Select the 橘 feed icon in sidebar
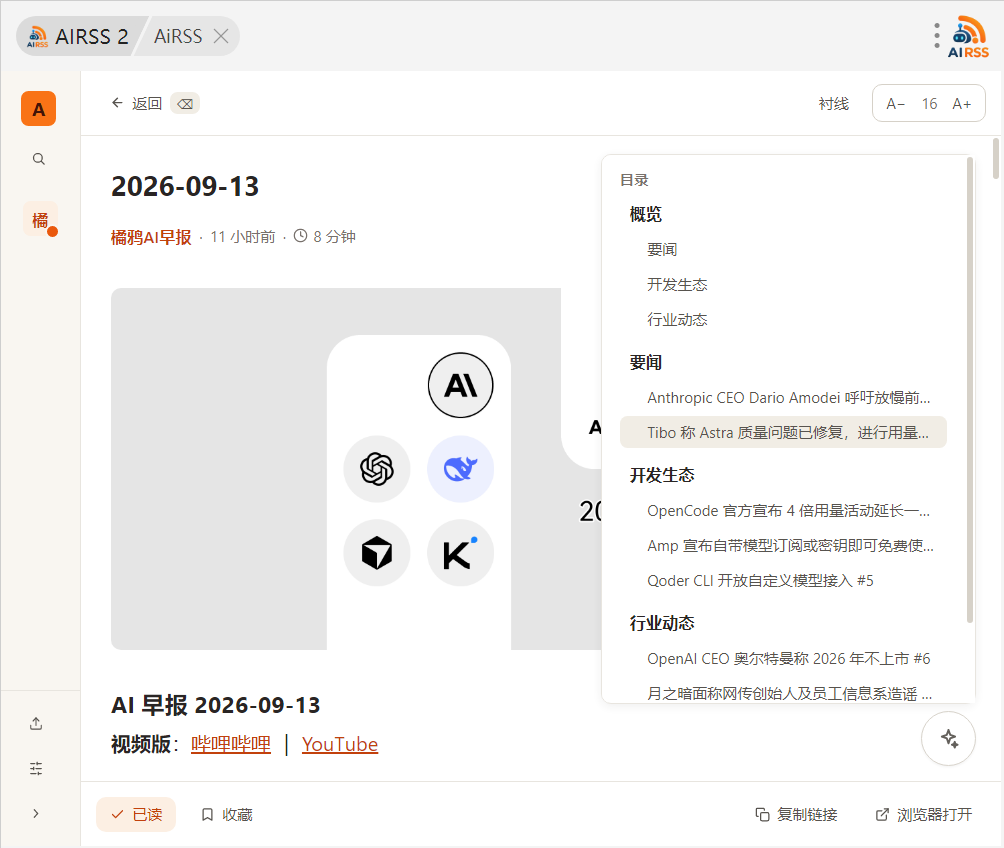 point(40,220)
